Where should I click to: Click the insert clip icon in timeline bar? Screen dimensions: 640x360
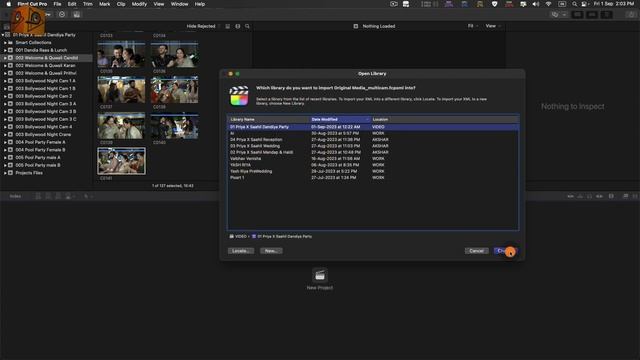[x=48, y=196]
